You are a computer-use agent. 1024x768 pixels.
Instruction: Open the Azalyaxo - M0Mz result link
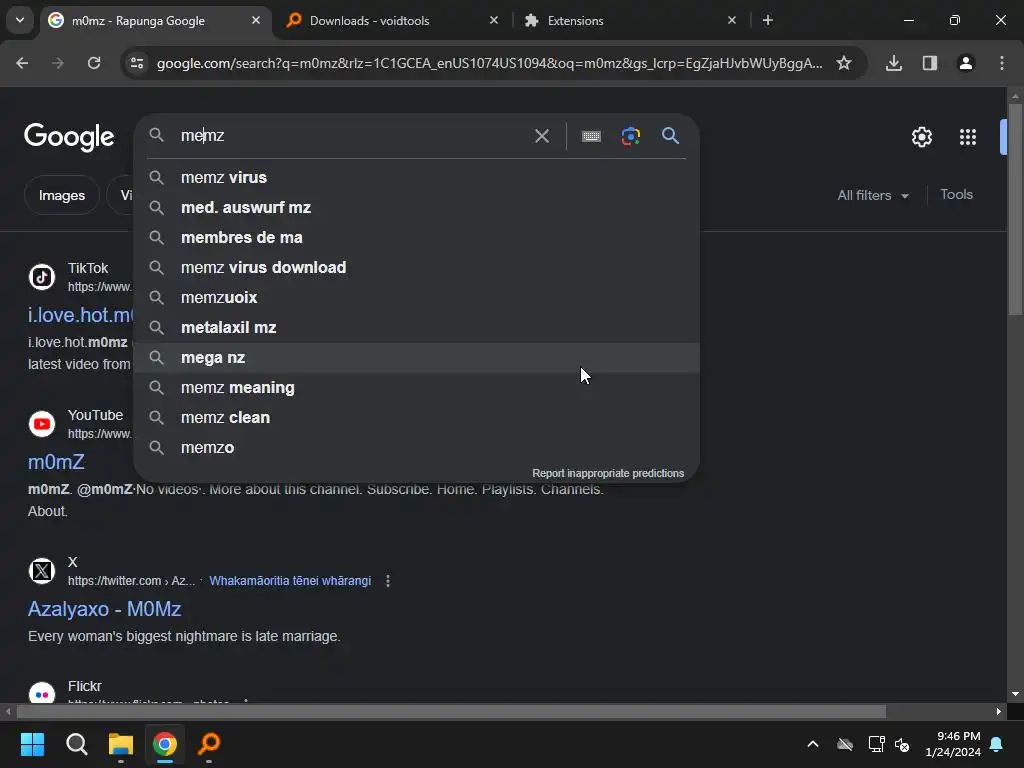coord(104,609)
